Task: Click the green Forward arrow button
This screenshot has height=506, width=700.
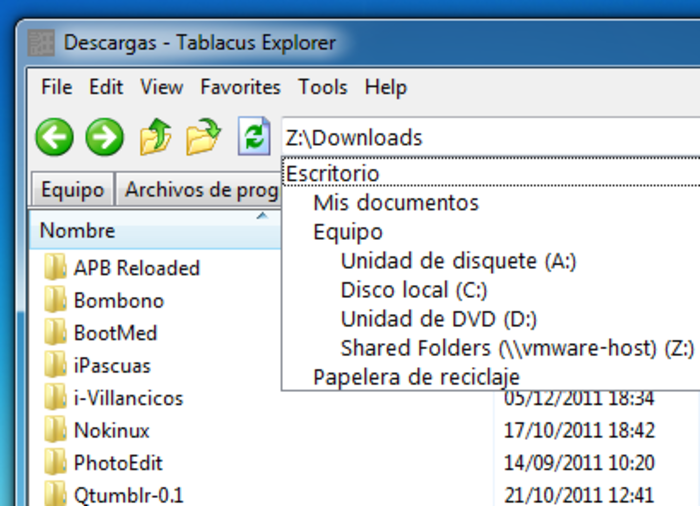Action: (104, 137)
